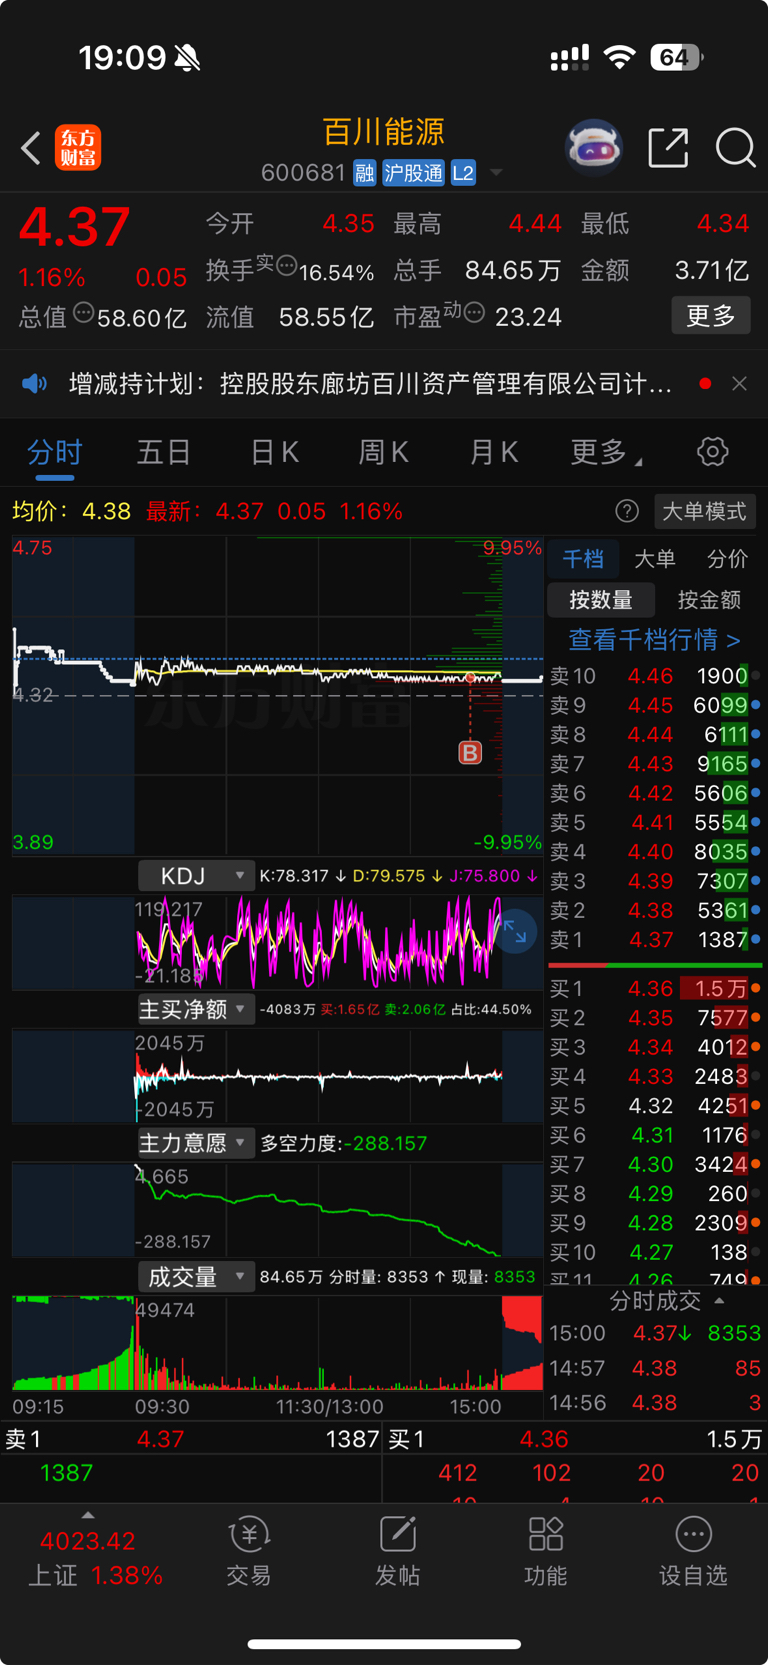Switch to the 周K tab
Viewport: 769px width, 1665px height.
(383, 452)
